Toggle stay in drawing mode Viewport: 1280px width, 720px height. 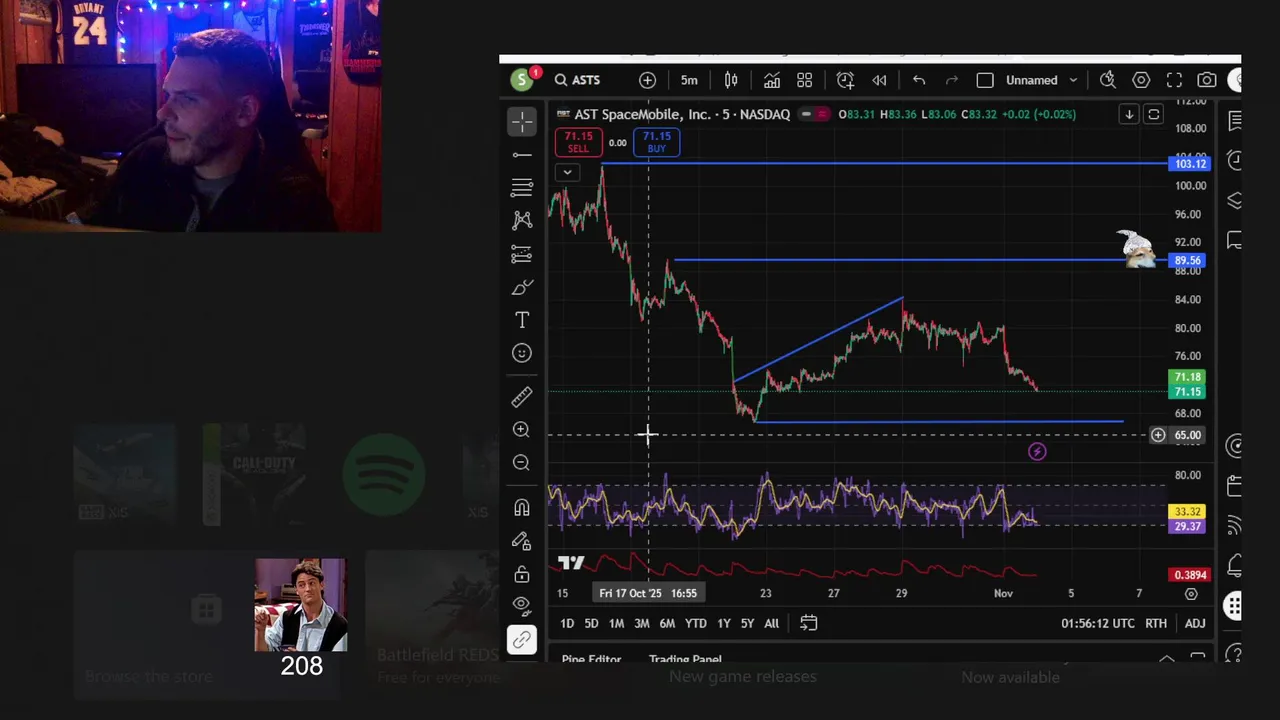[x=522, y=541]
